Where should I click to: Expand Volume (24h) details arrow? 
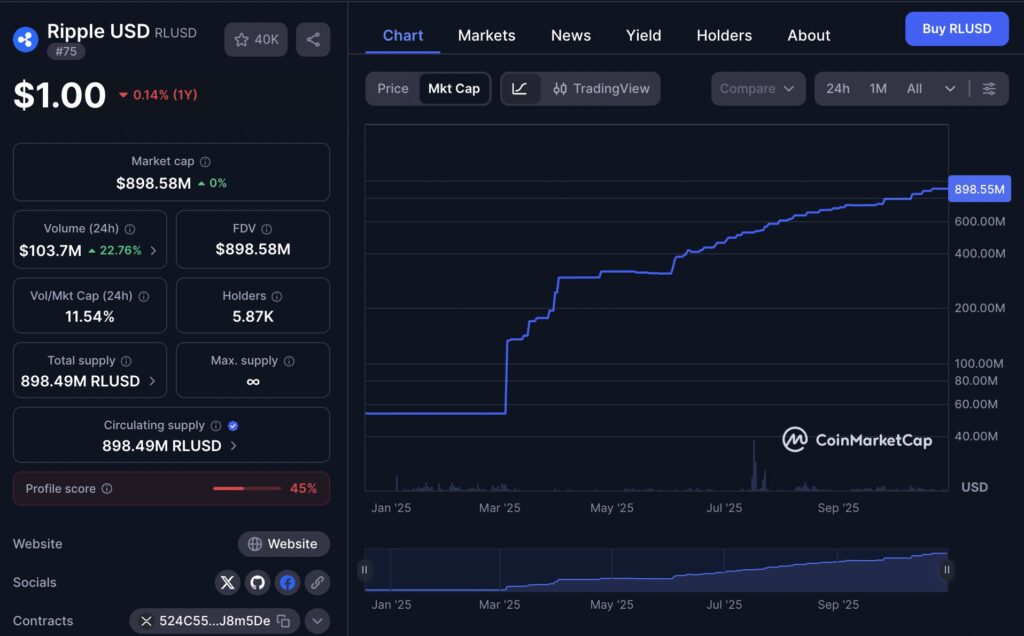click(153, 251)
